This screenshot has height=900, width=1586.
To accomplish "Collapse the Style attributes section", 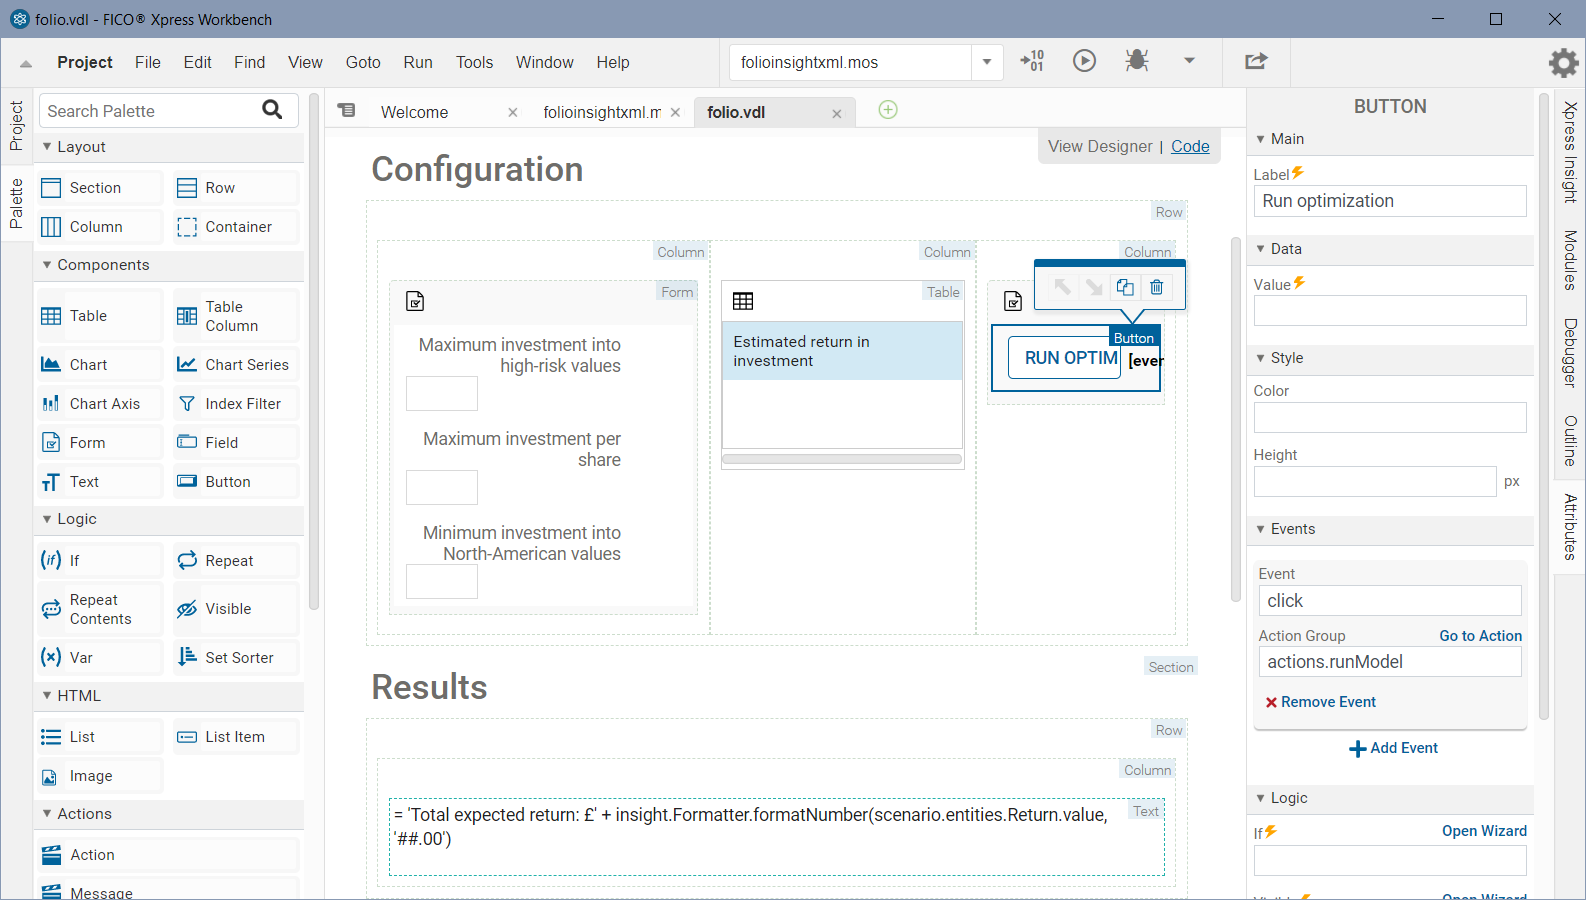I will click(x=1261, y=358).
